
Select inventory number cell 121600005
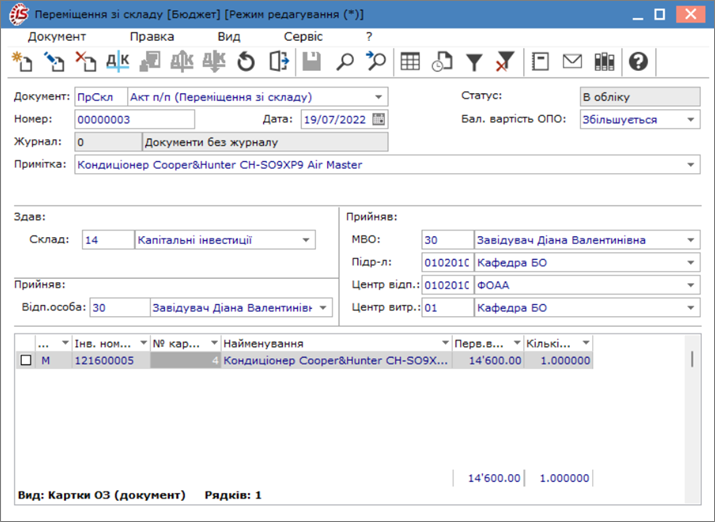[111, 361]
